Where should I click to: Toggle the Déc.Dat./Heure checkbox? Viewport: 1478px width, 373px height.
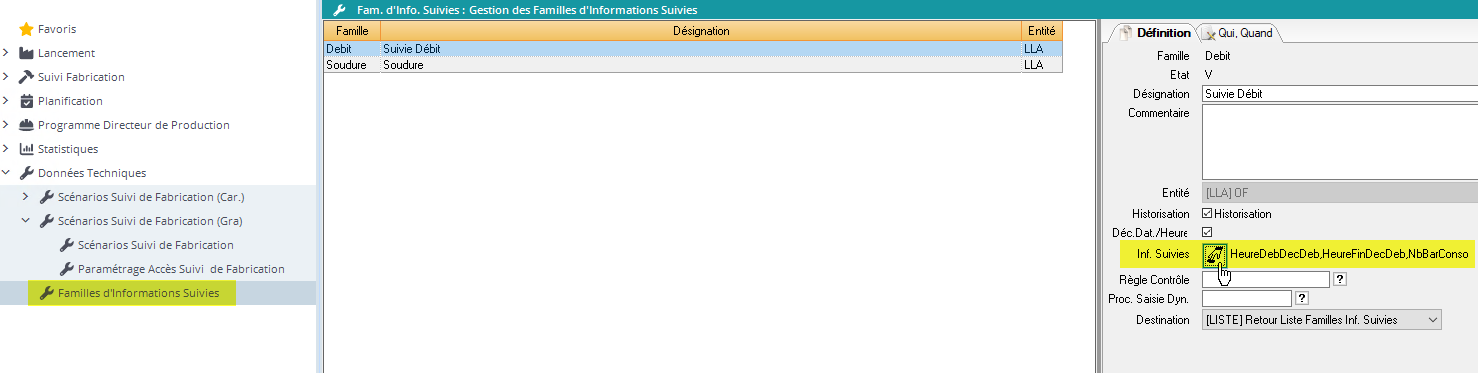(1207, 232)
